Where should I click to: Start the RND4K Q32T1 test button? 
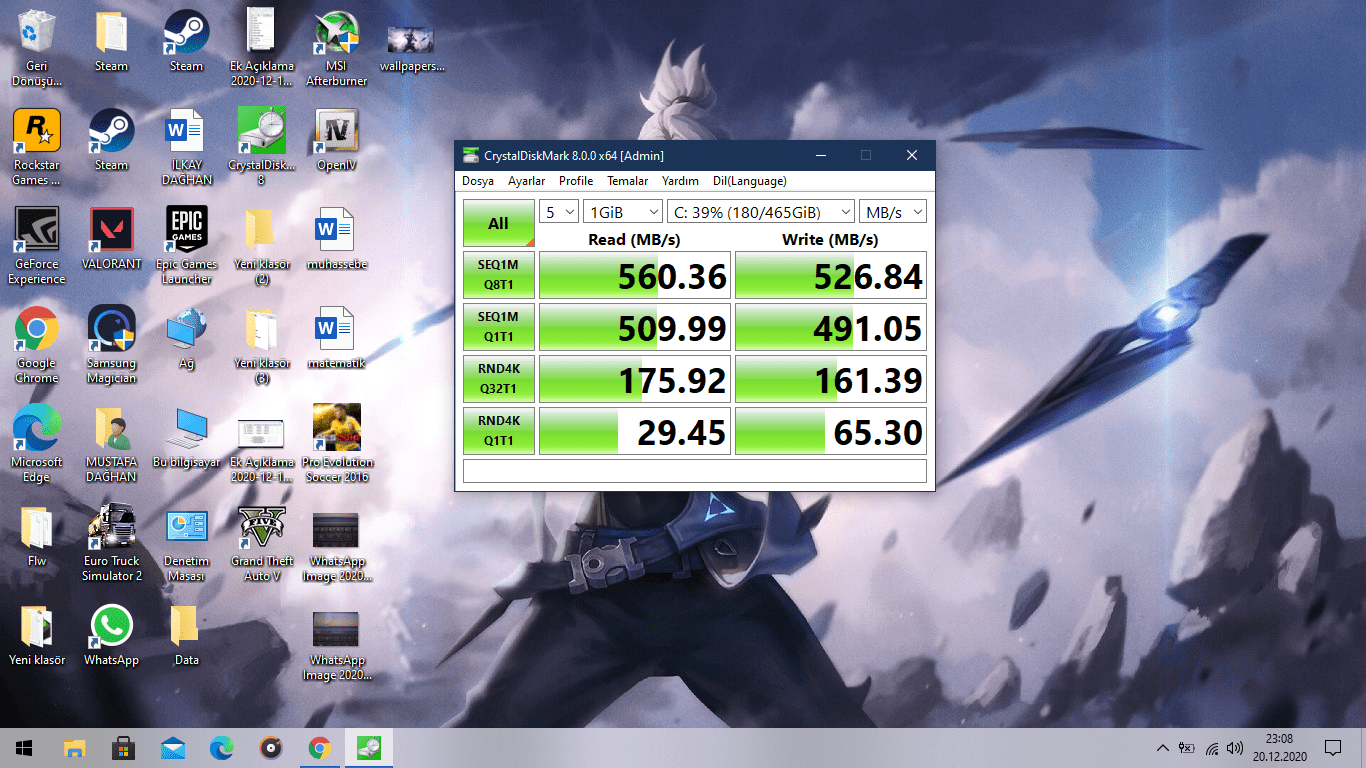[x=499, y=379]
